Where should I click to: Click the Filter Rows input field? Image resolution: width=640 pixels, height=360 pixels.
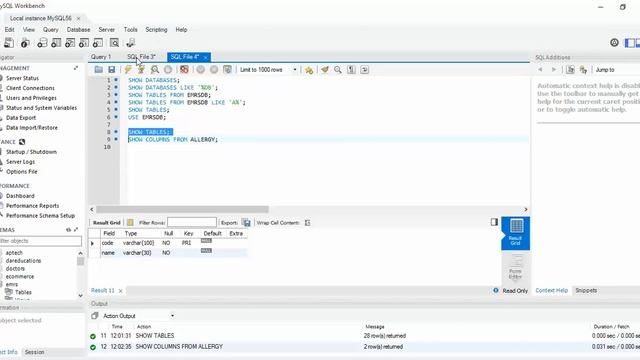coord(192,222)
